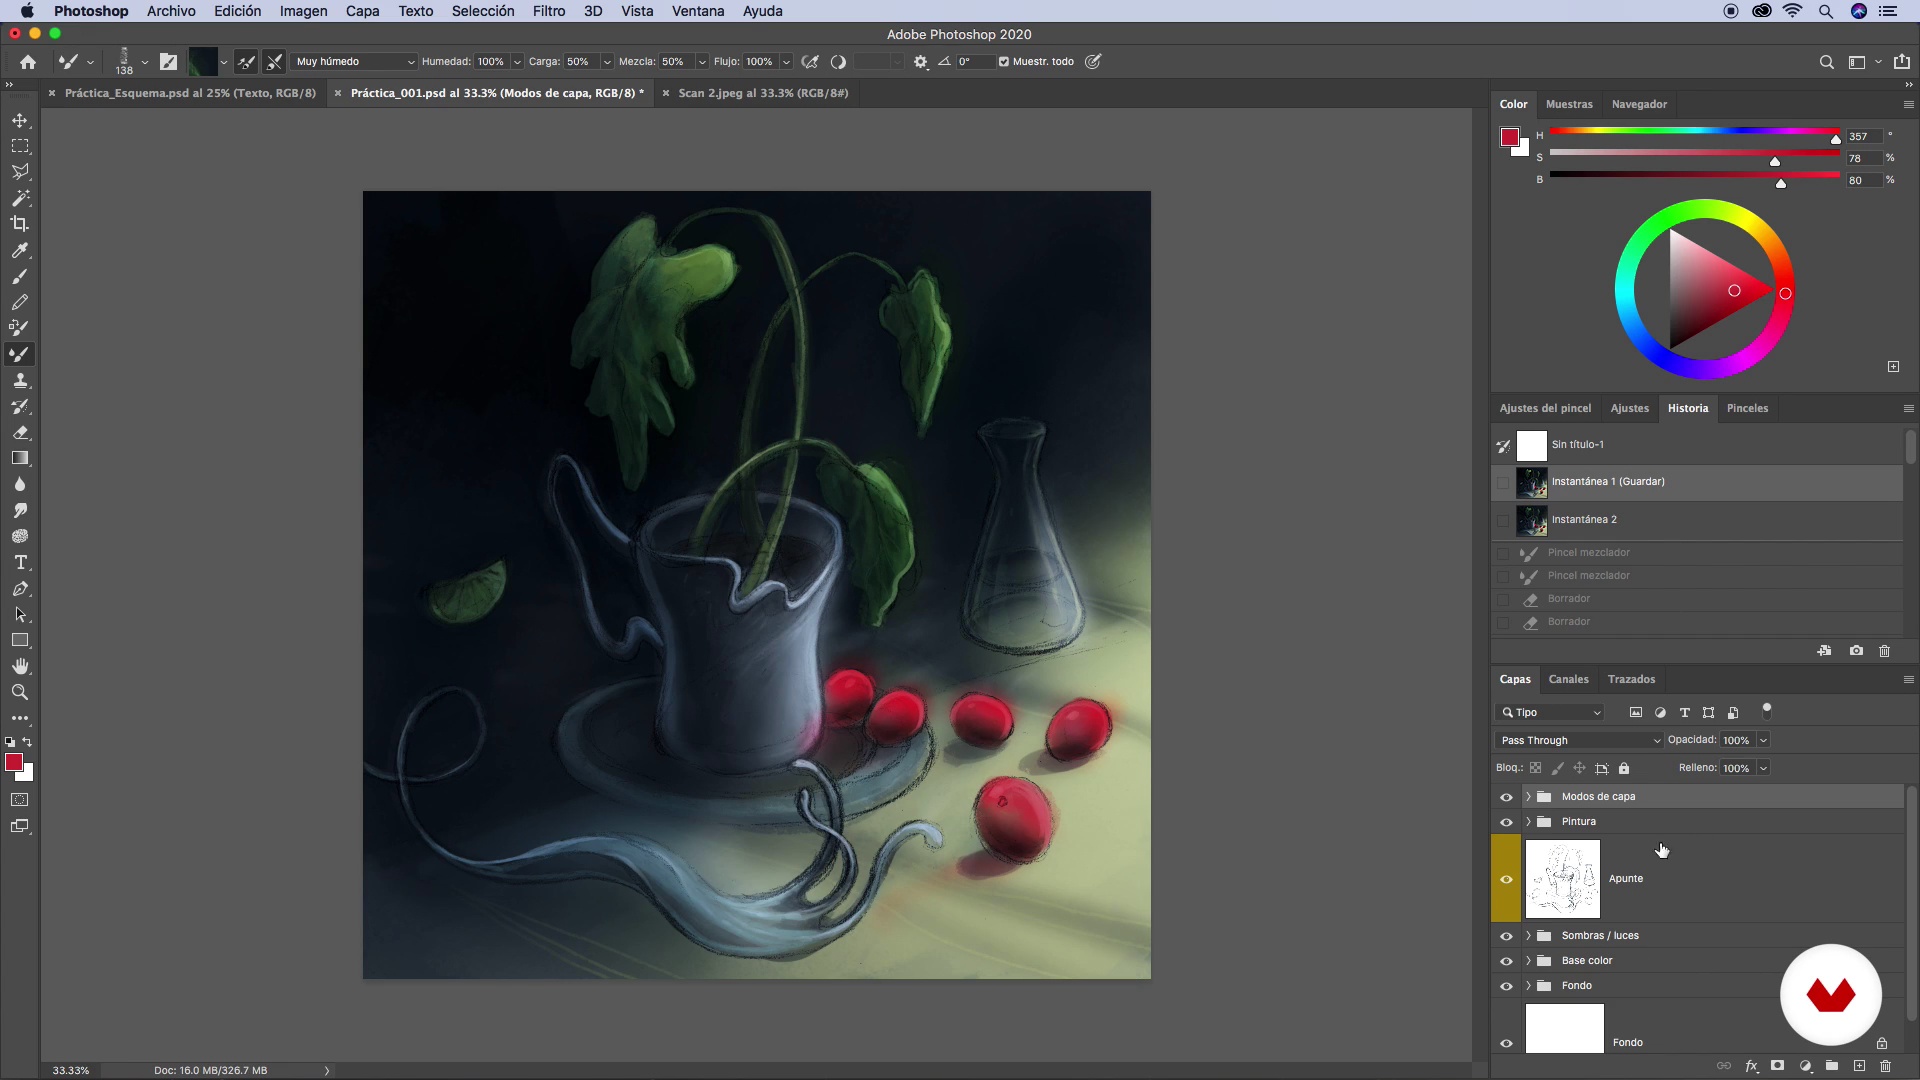Click foreground color swatch in Color panel
The width and height of the screenshot is (1920, 1080).
pos(1510,137)
